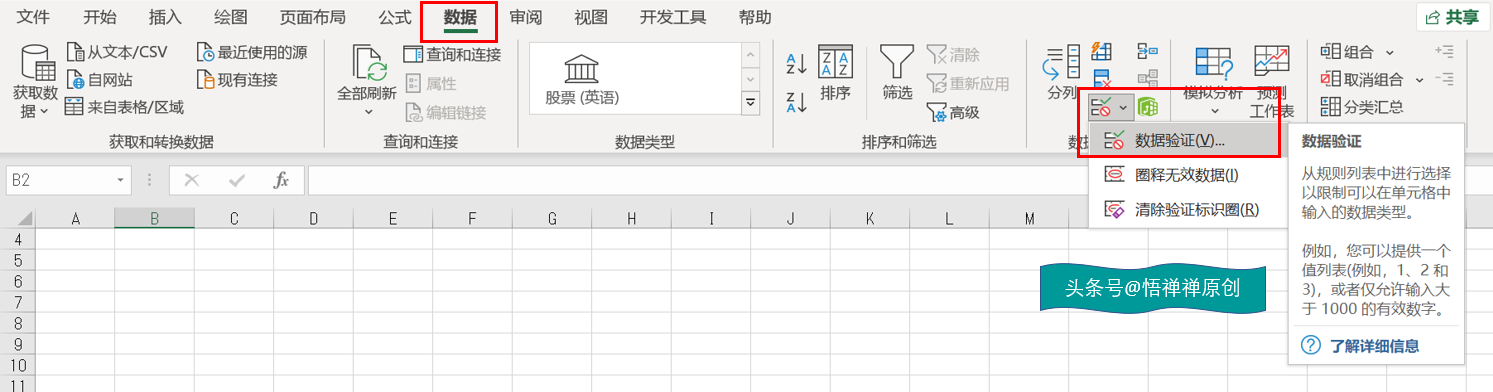Viewport: 1493px width, 392px height.
Task: Switch to the 公式 tab
Action: click(x=394, y=17)
